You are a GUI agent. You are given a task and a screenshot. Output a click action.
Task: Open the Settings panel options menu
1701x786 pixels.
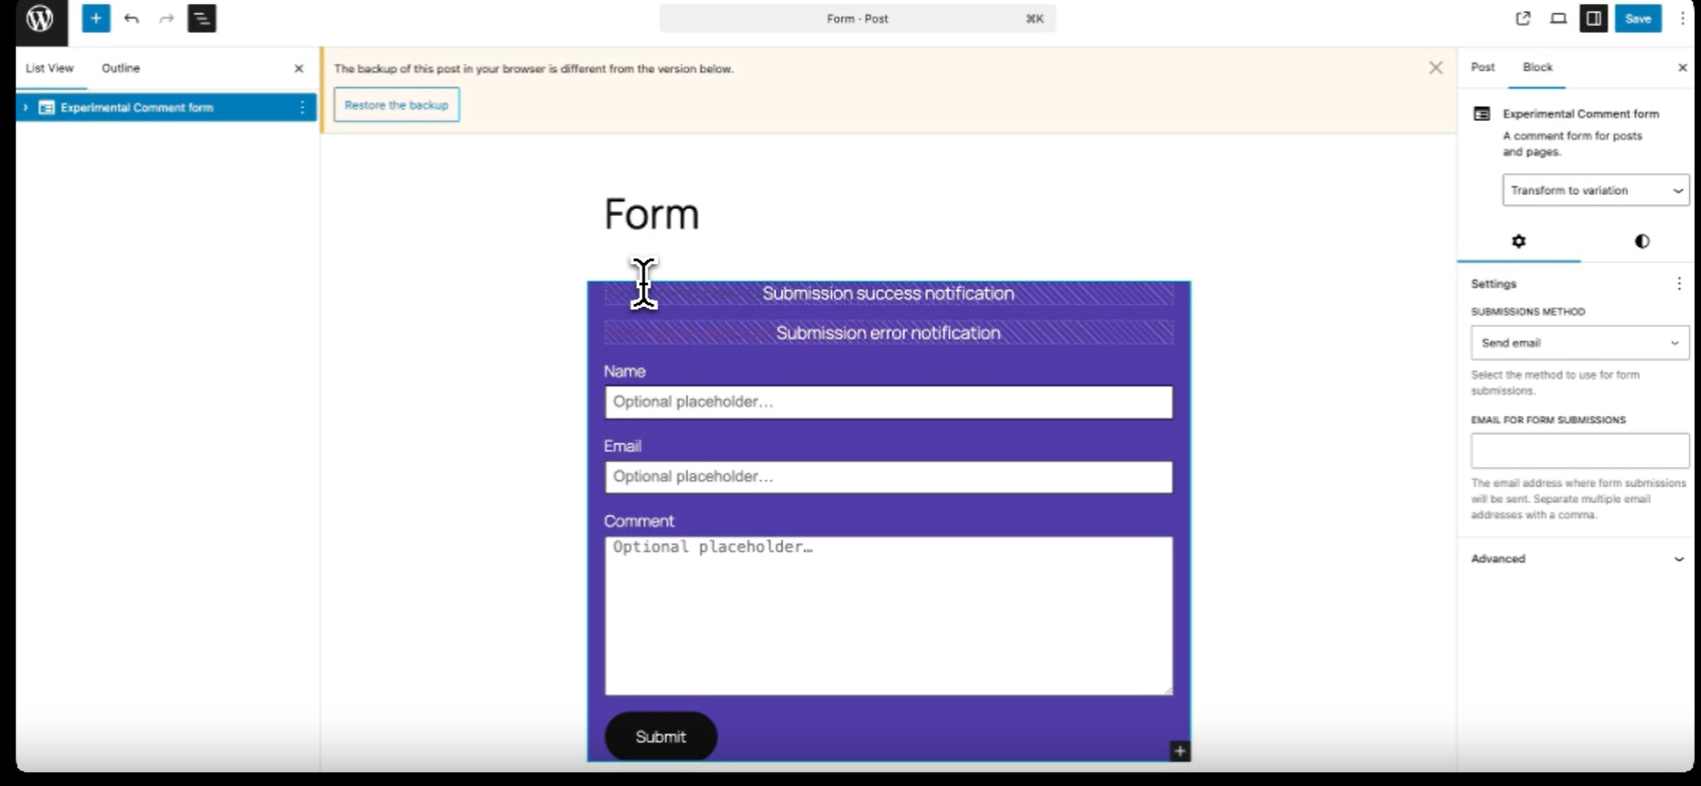[x=1679, y=284]
